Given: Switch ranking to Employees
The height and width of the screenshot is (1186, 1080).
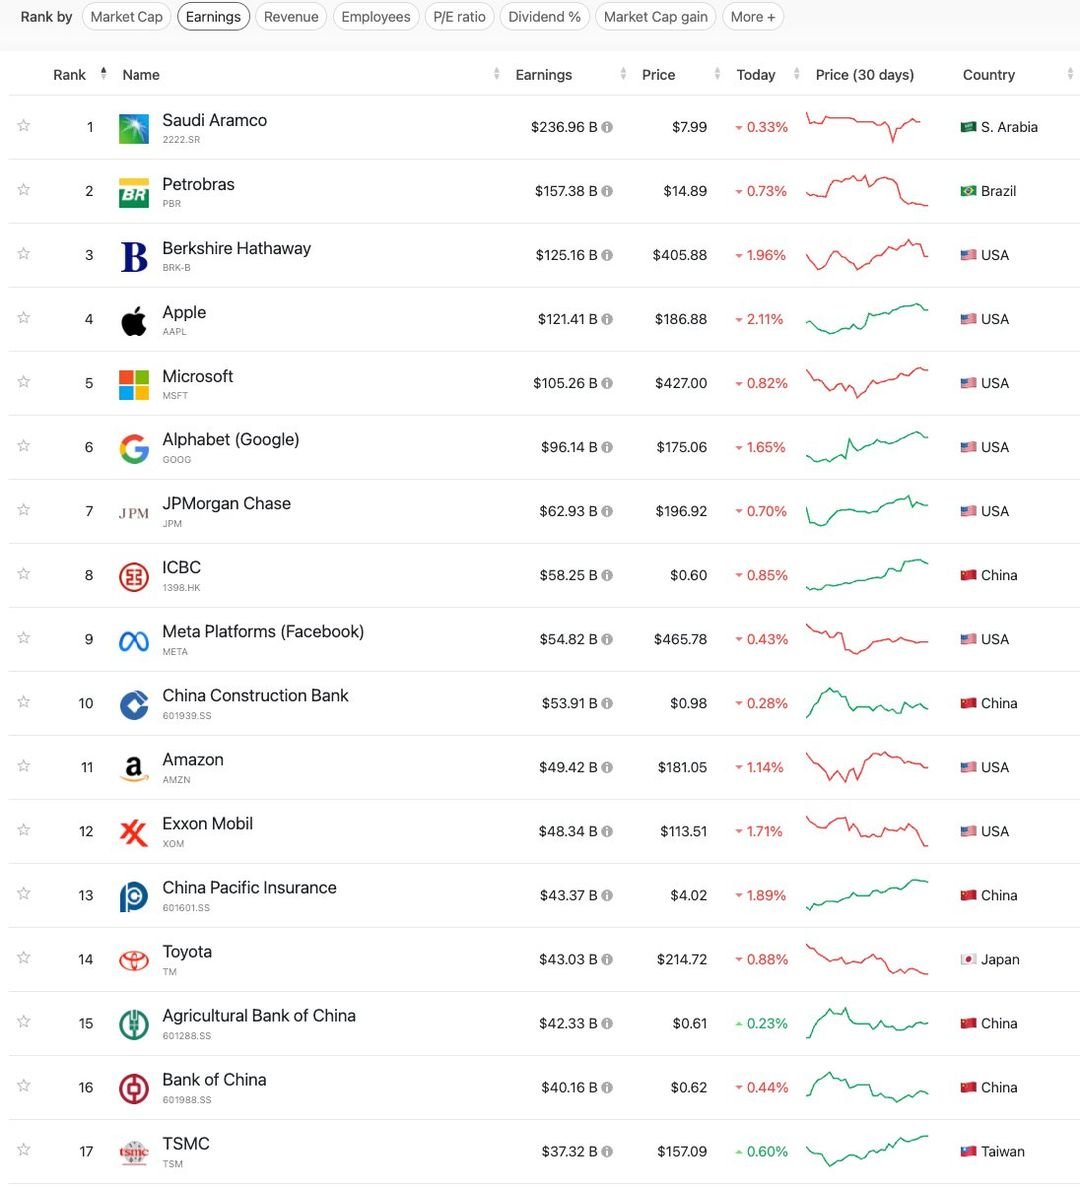Looking at the screenshot, I should 376,17.
